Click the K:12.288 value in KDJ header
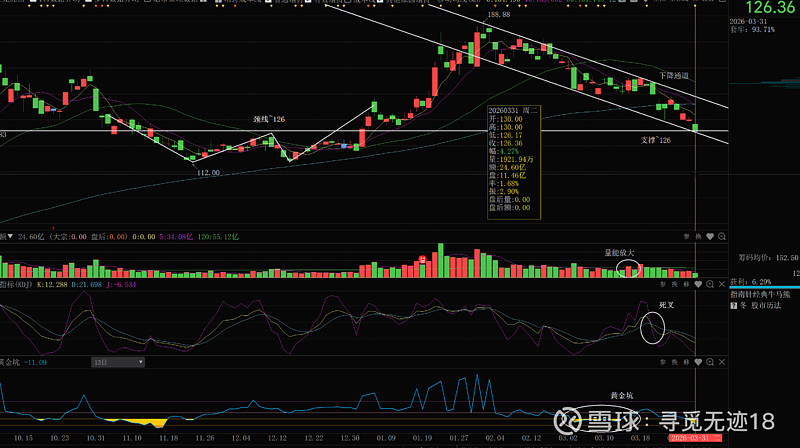 click(x=52, y=285)
